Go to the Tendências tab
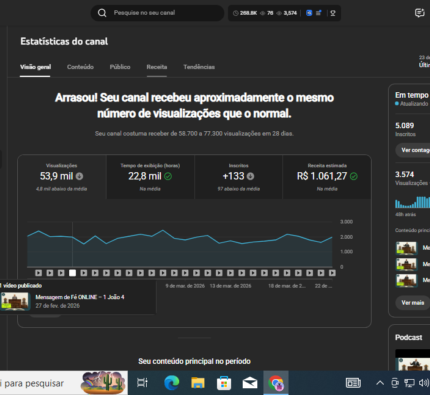The width and height of the screenshot is (430, 395). (x=199, y=67)
